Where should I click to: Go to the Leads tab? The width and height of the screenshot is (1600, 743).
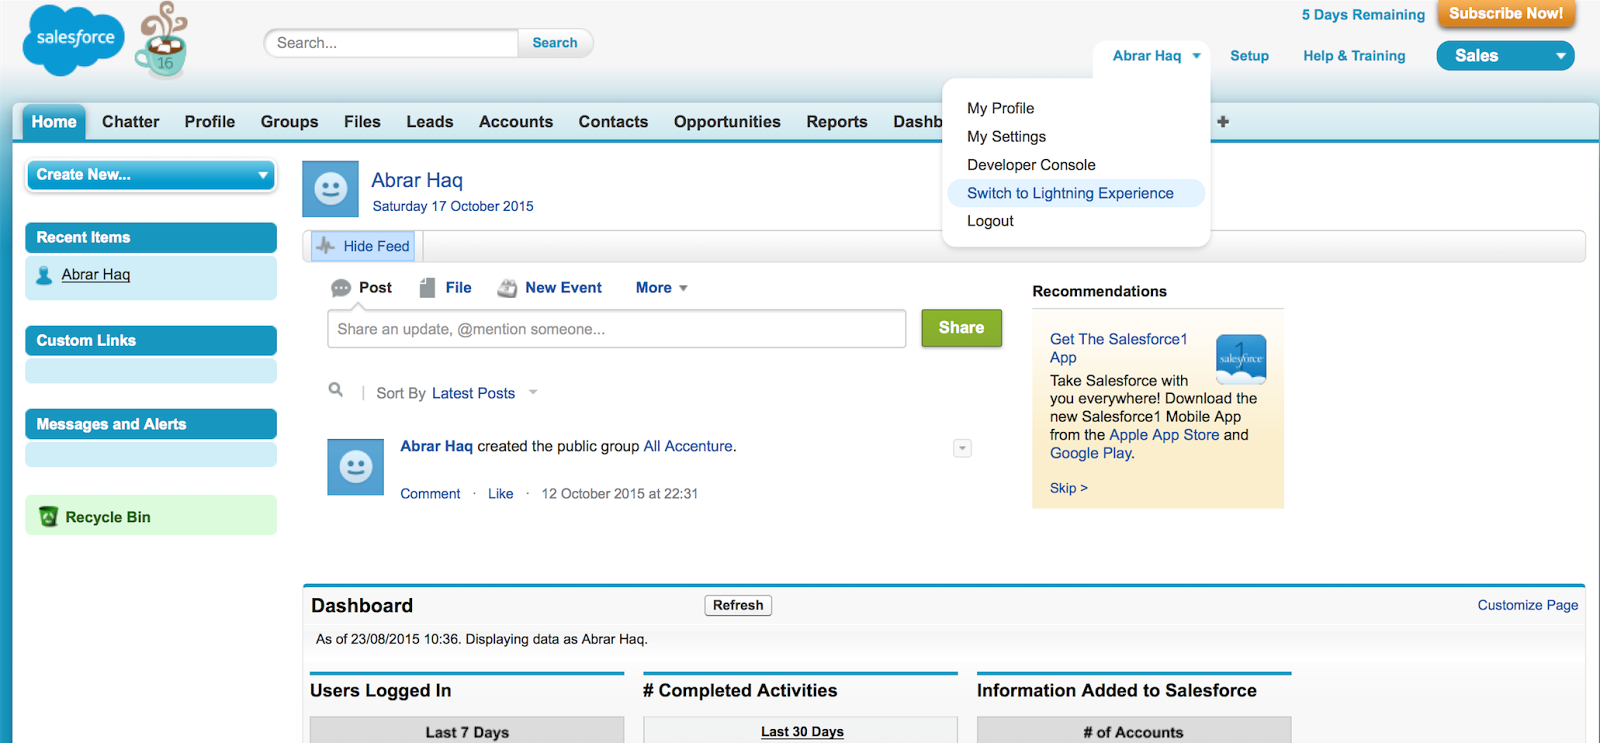(x=430, y=122)
